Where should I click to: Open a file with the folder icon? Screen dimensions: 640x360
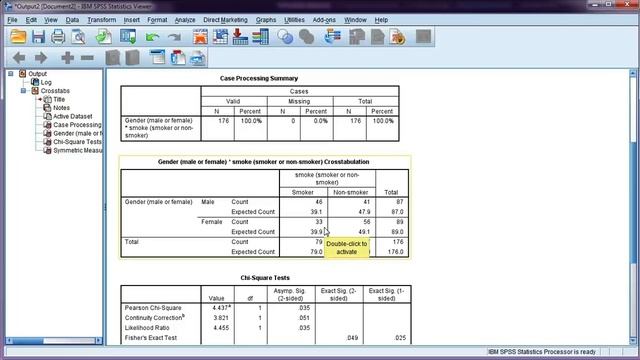click(x=18, y=37)
